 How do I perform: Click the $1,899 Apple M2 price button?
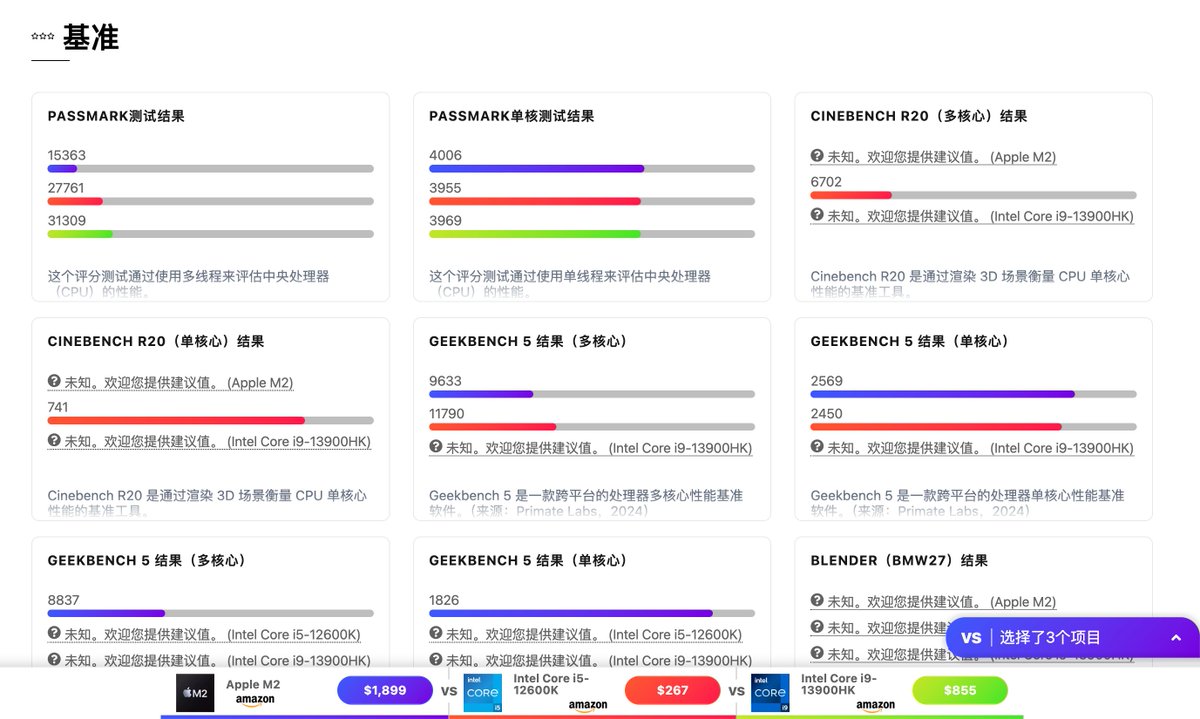coord(385,690)
